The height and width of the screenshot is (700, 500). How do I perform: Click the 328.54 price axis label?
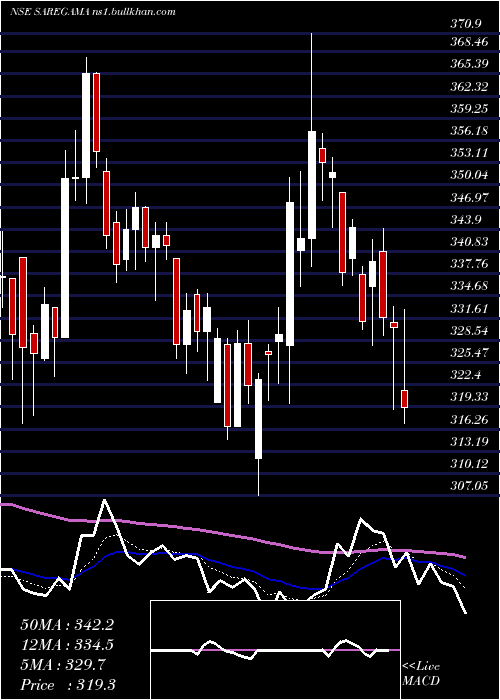click(x=470, y=330)
